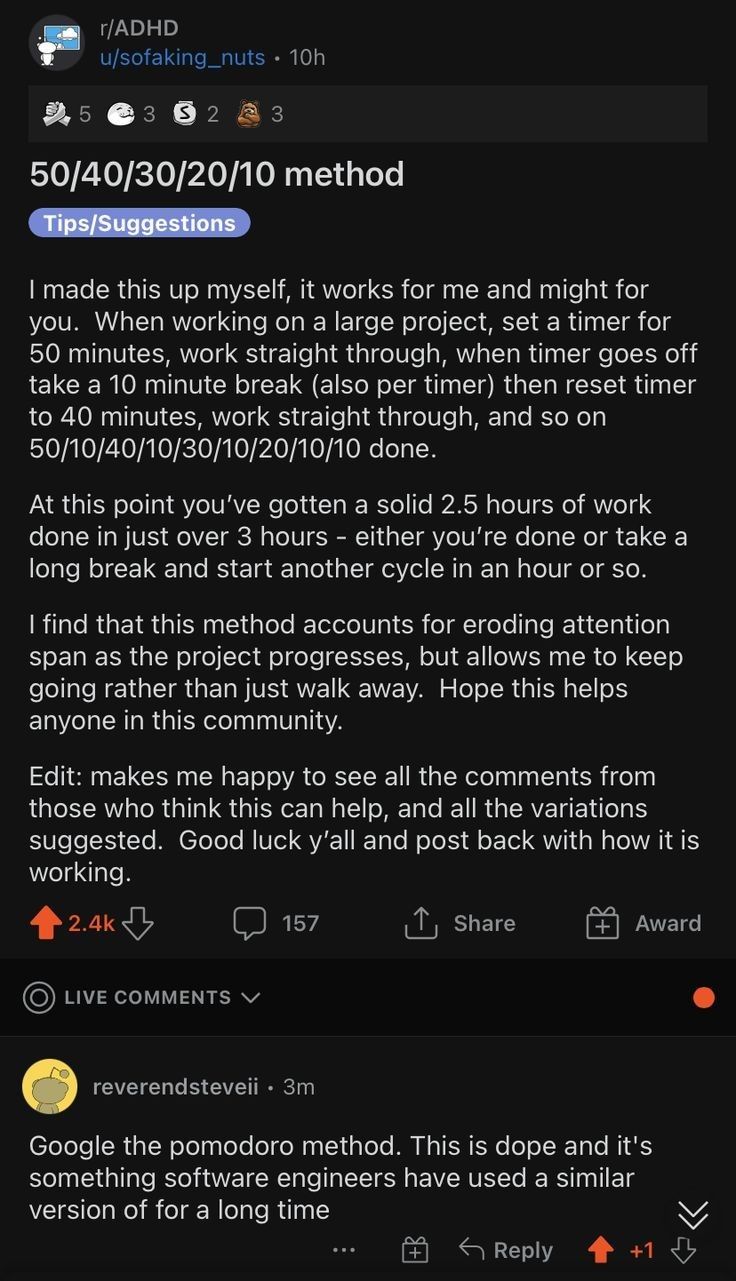Award reverendsteveii's comment via gift icon

click(415, 1249)
